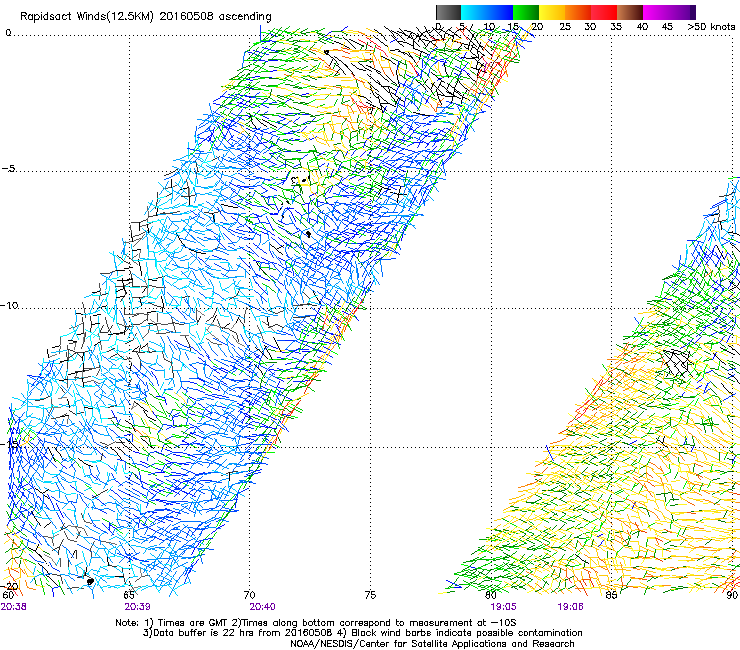Select the '-5' latitude axis label
Viewport: 740px width, 650px height.
9,169
